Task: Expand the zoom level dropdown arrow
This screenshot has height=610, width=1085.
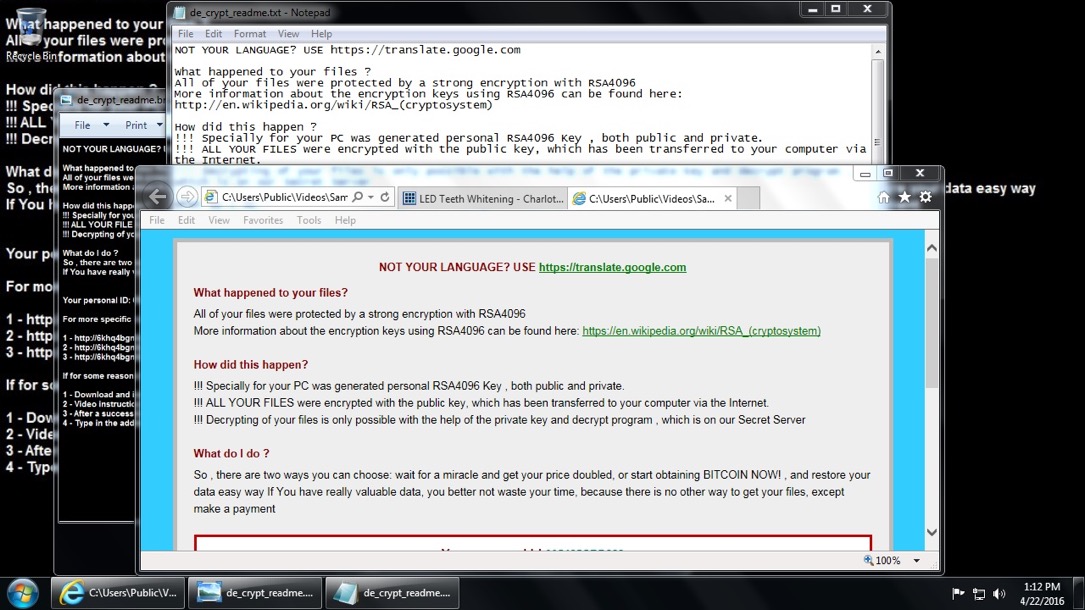Action: 917,561
